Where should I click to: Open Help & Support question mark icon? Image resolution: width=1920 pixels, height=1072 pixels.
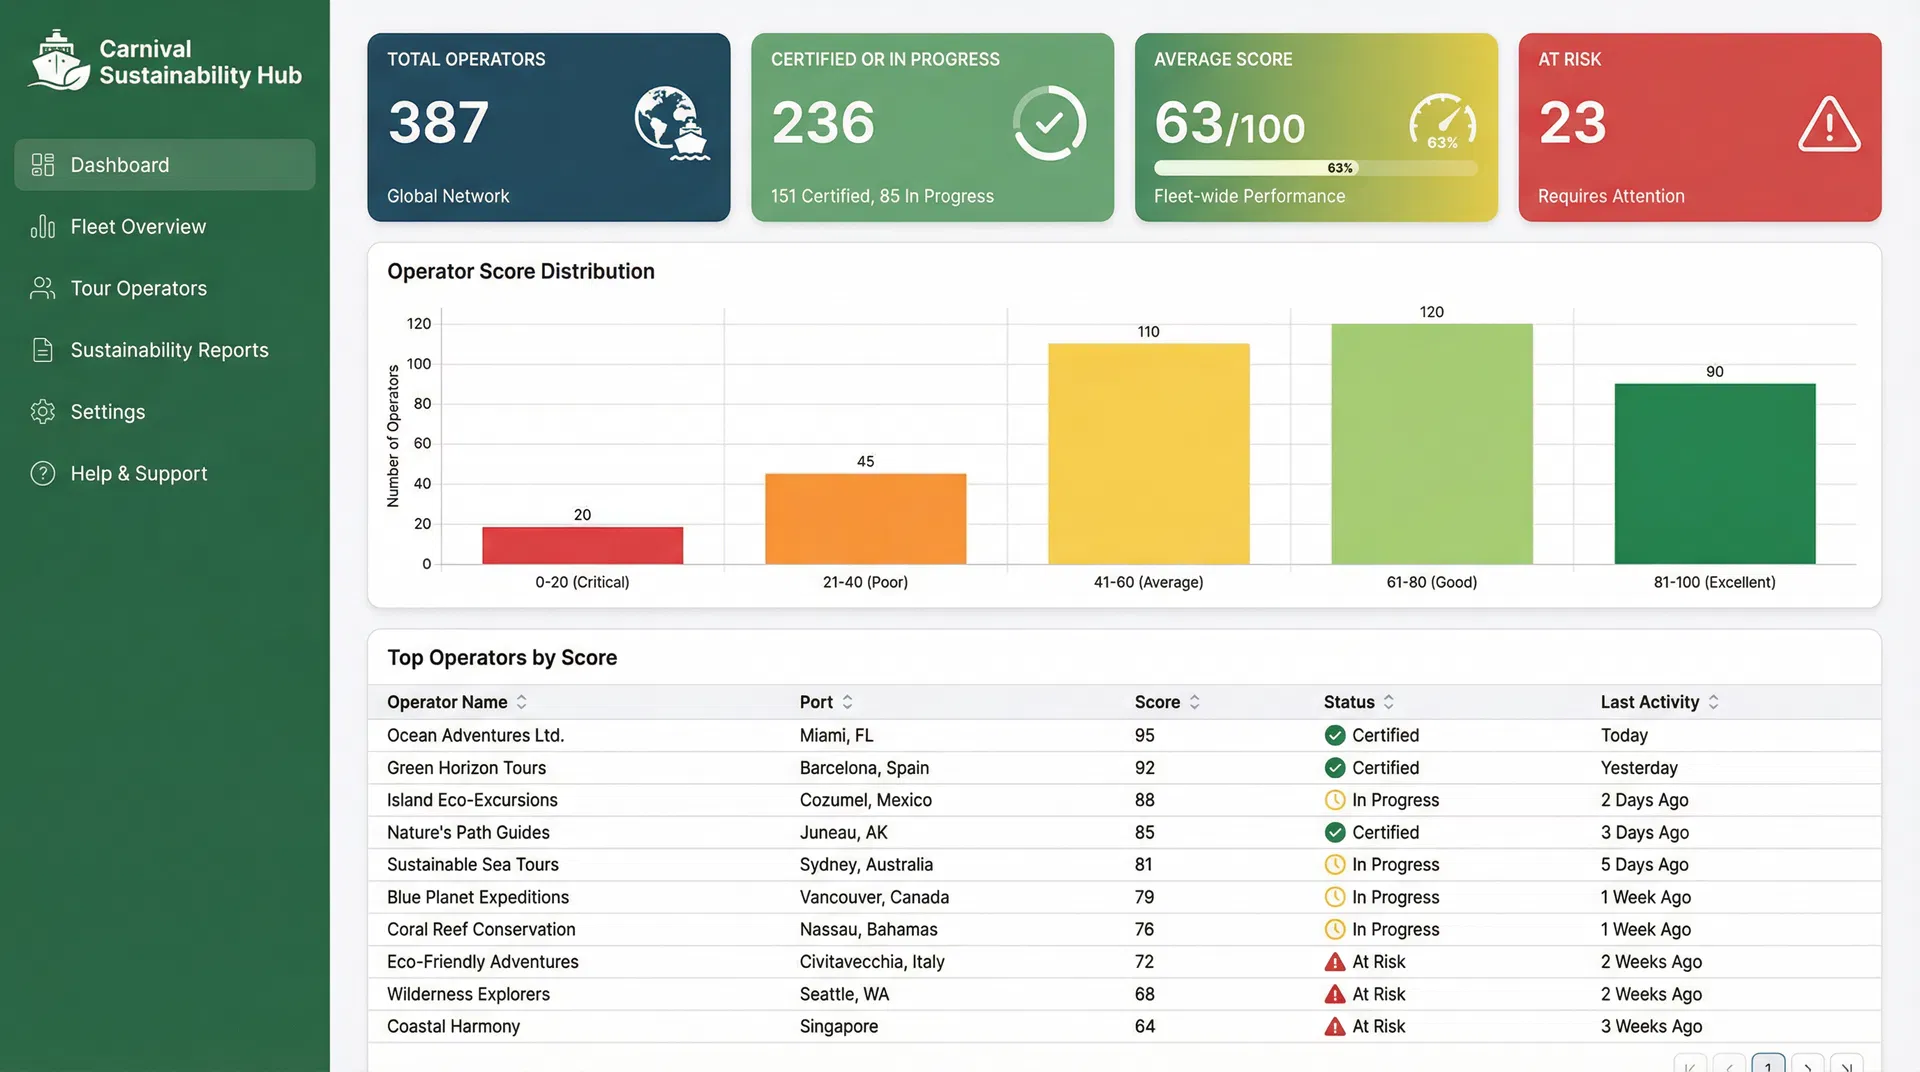point(42,473)
